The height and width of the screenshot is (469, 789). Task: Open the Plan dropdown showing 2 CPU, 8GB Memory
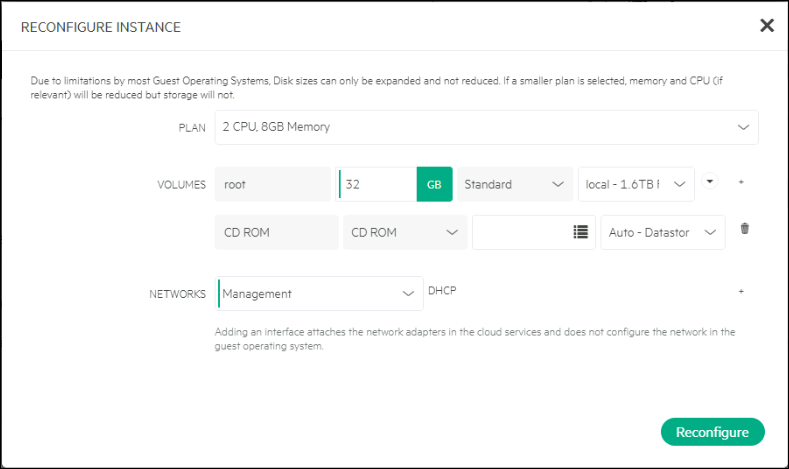(x=486, y=127)
